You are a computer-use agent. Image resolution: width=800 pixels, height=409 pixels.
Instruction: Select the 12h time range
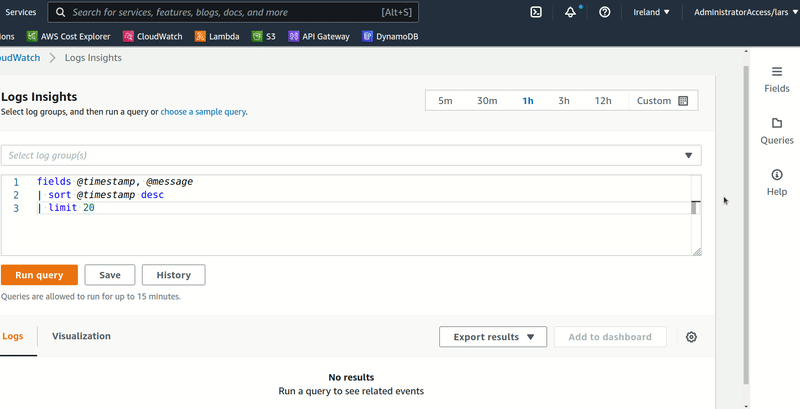point(603,100)
